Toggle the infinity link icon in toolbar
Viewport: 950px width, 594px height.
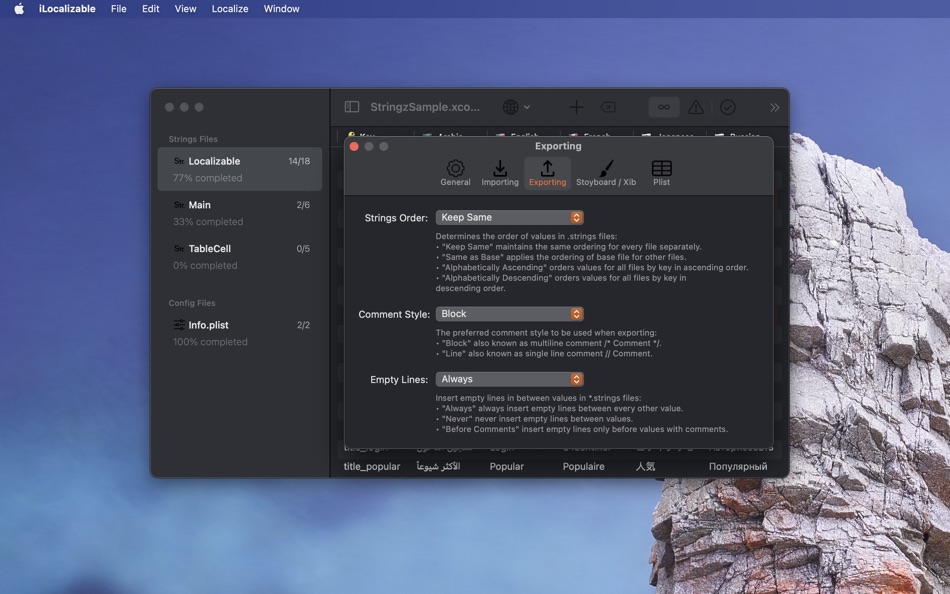point(664,107)
